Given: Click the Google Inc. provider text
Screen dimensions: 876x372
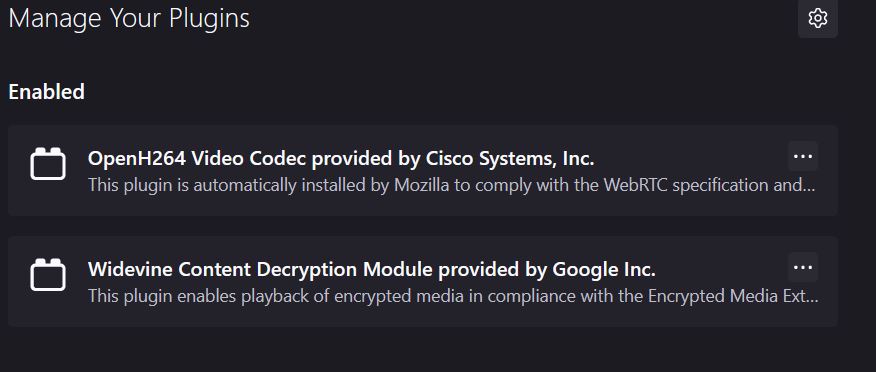Looking at the screenshot, I should coord(604,269).
